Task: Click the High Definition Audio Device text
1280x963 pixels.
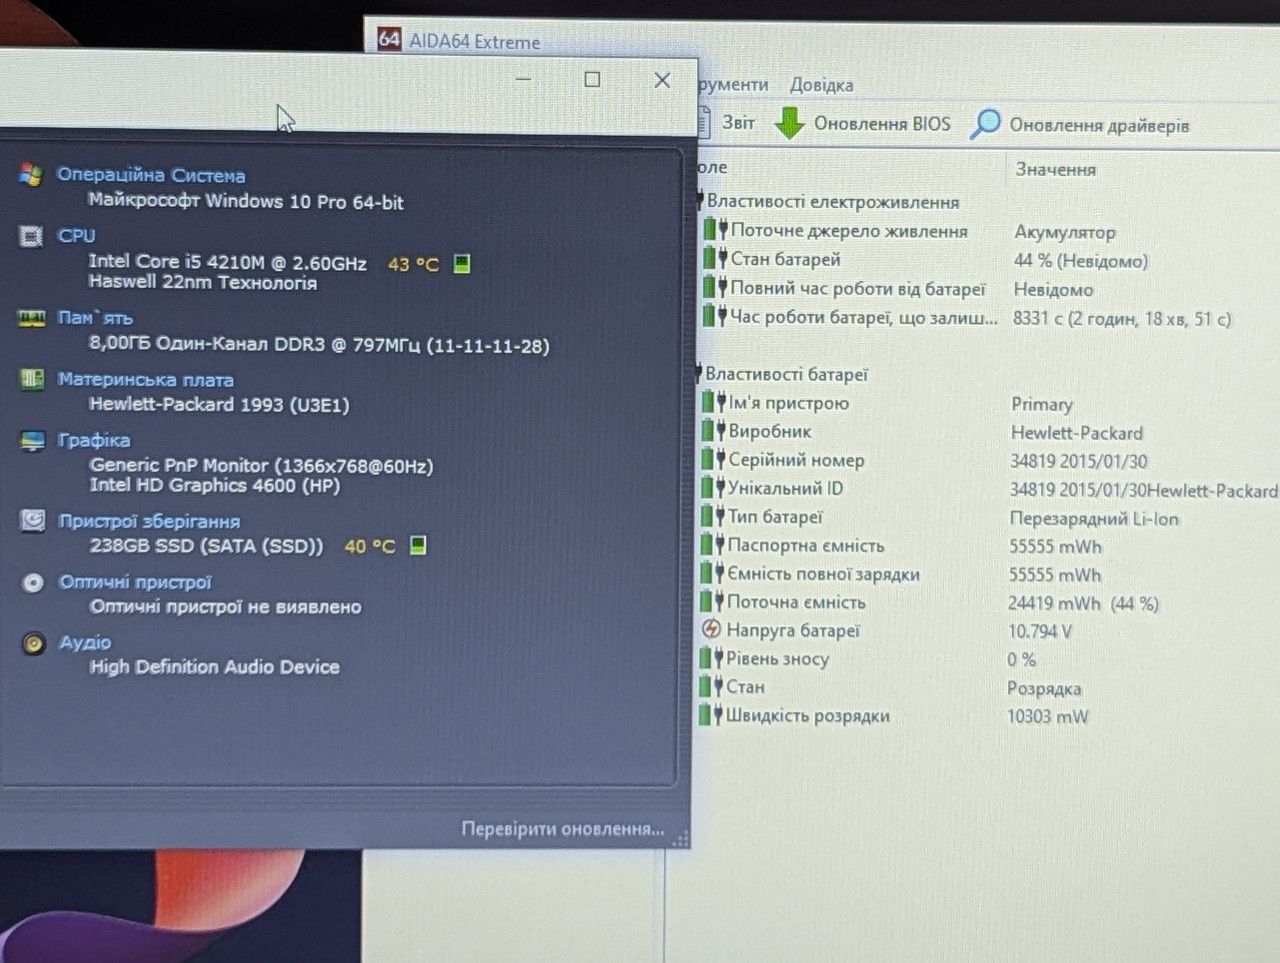Action: 215,667
